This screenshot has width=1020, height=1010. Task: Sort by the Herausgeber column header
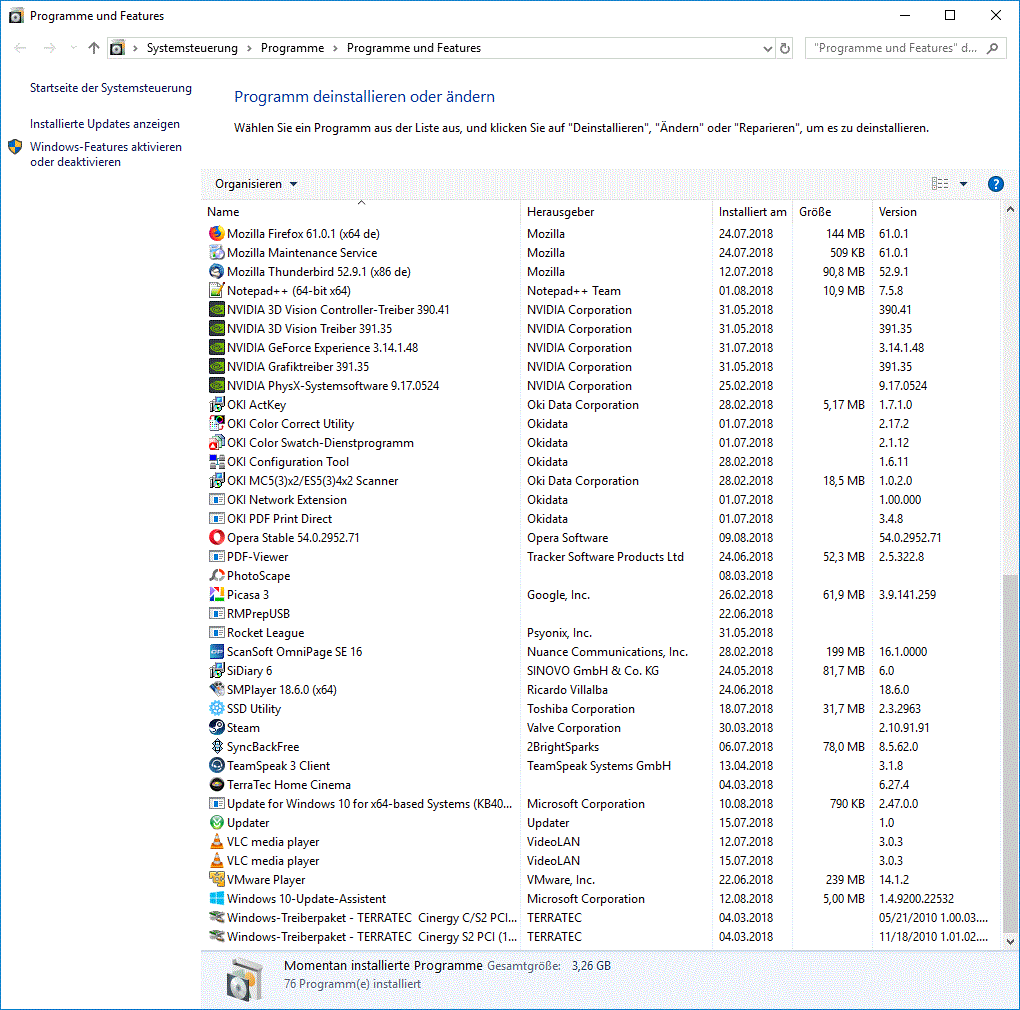click(616, 211)
